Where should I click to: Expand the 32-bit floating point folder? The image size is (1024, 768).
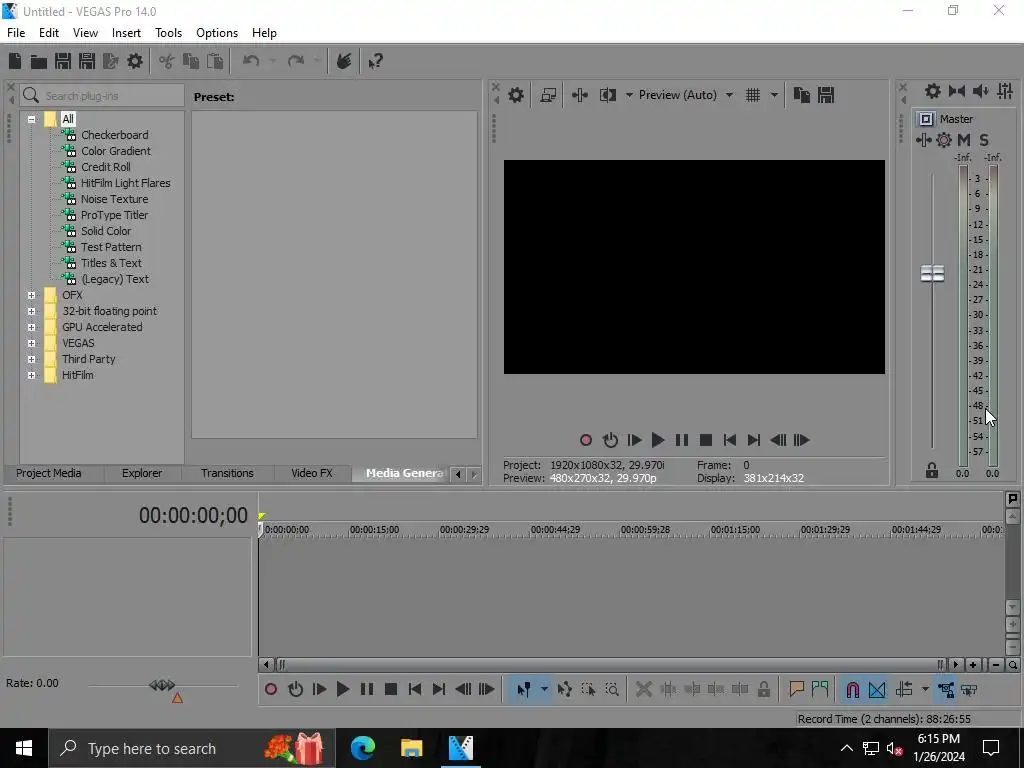[x=31, y=312]
